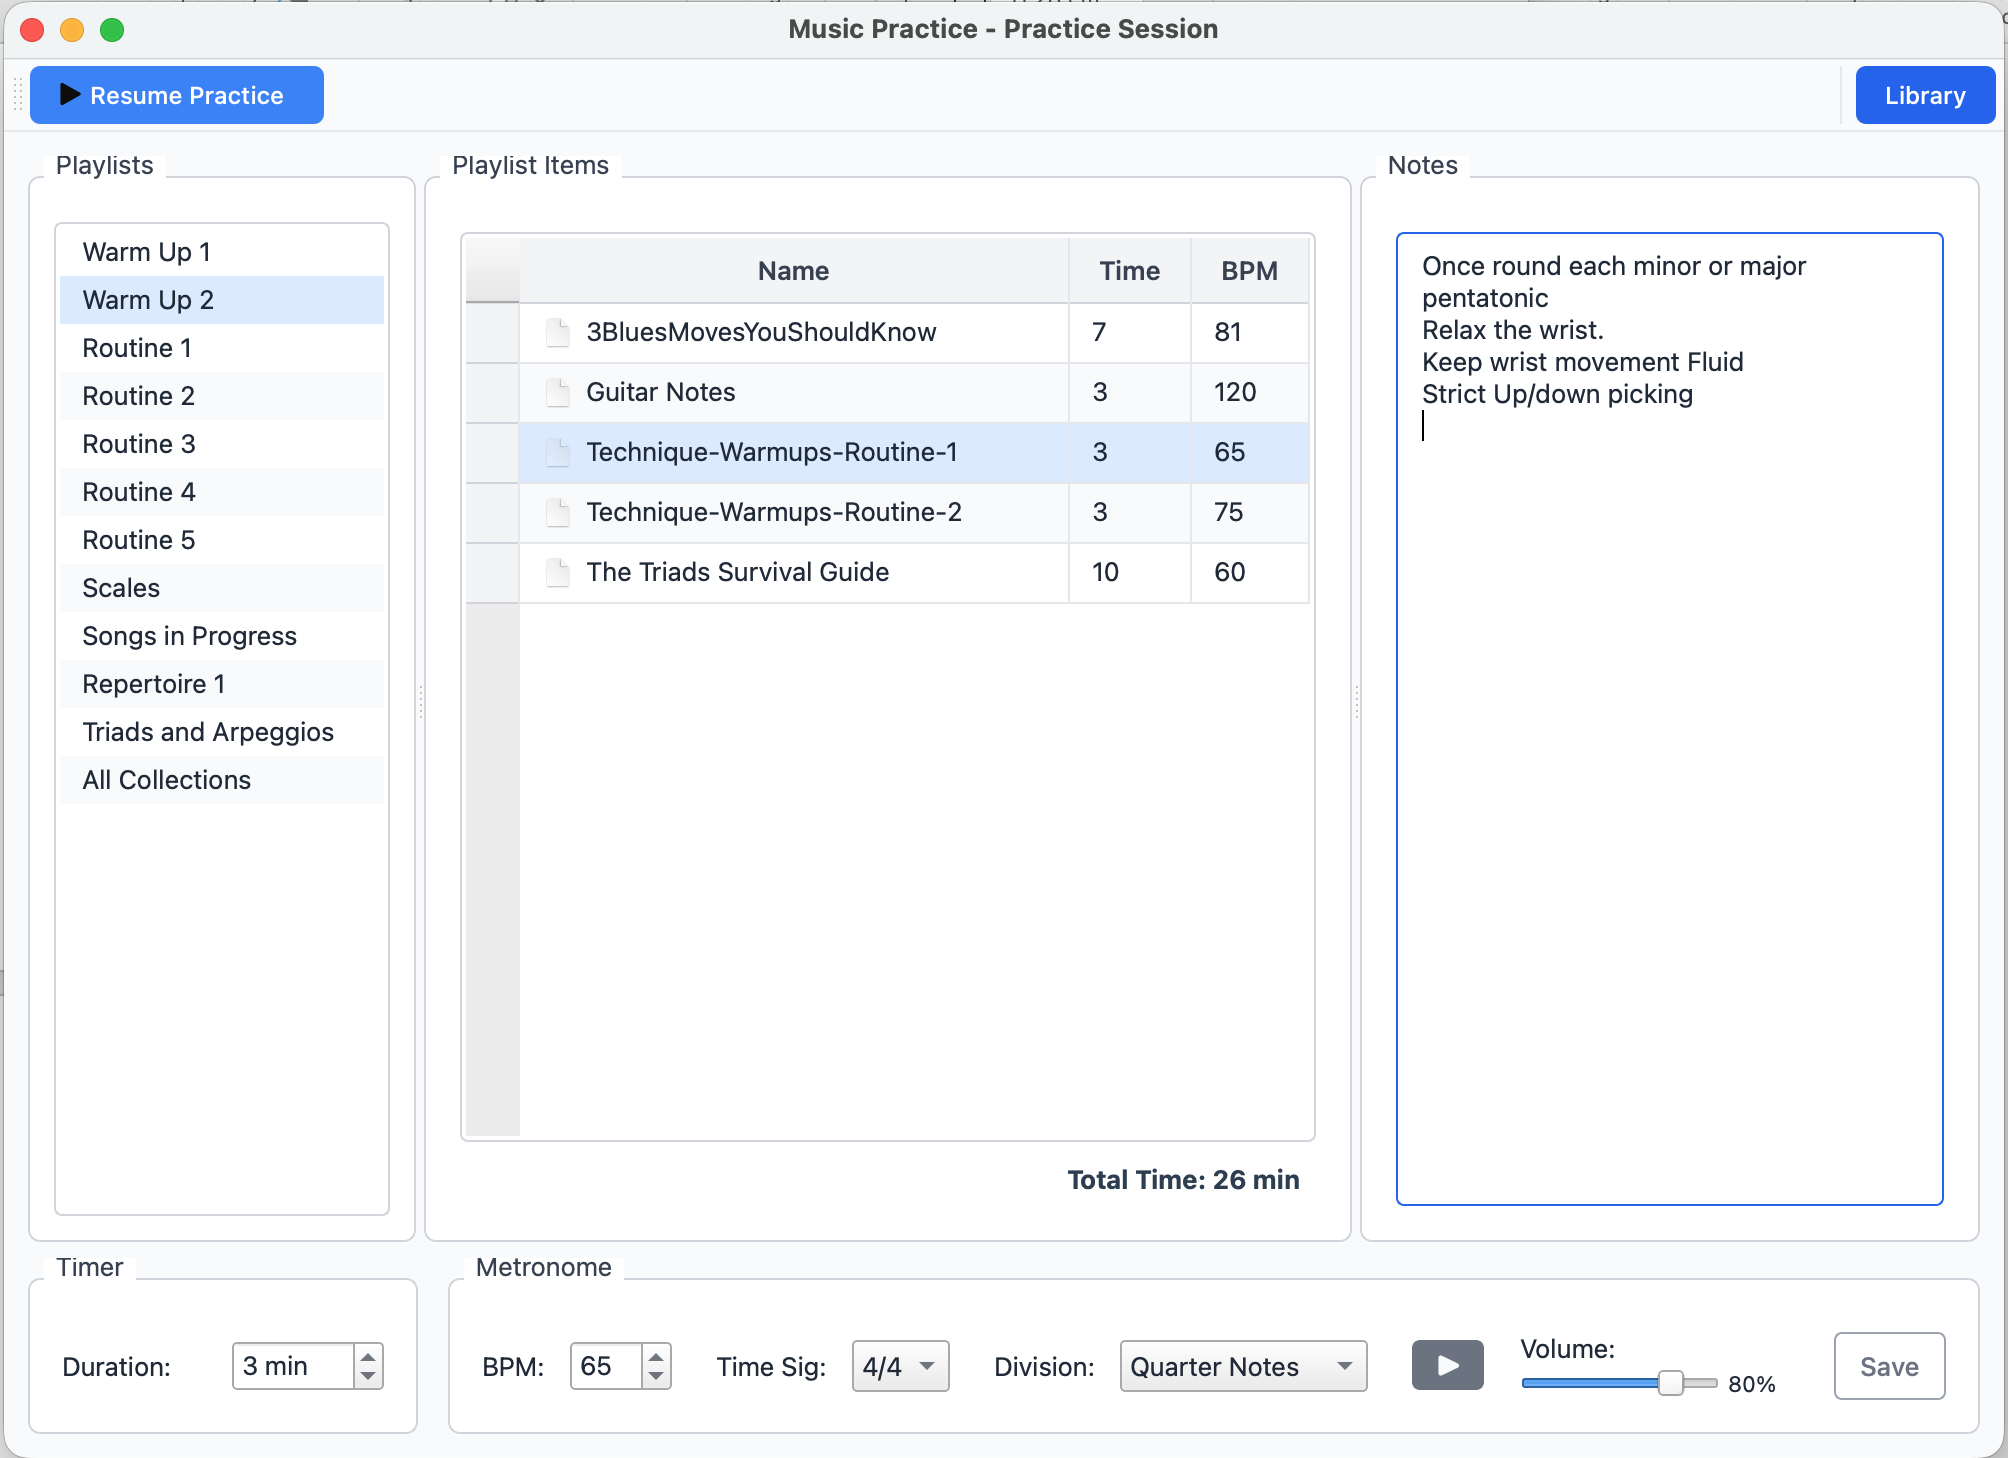The image size is (2008, 1458).
Task: Select the Routine 5 playlist
Action: click(x=222, y=540)
